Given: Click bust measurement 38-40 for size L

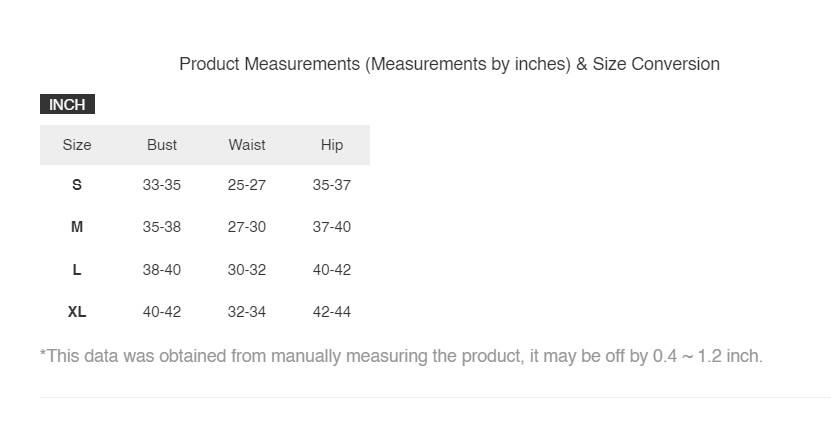Looking at the screenshot, I should (x=162, y=270).
